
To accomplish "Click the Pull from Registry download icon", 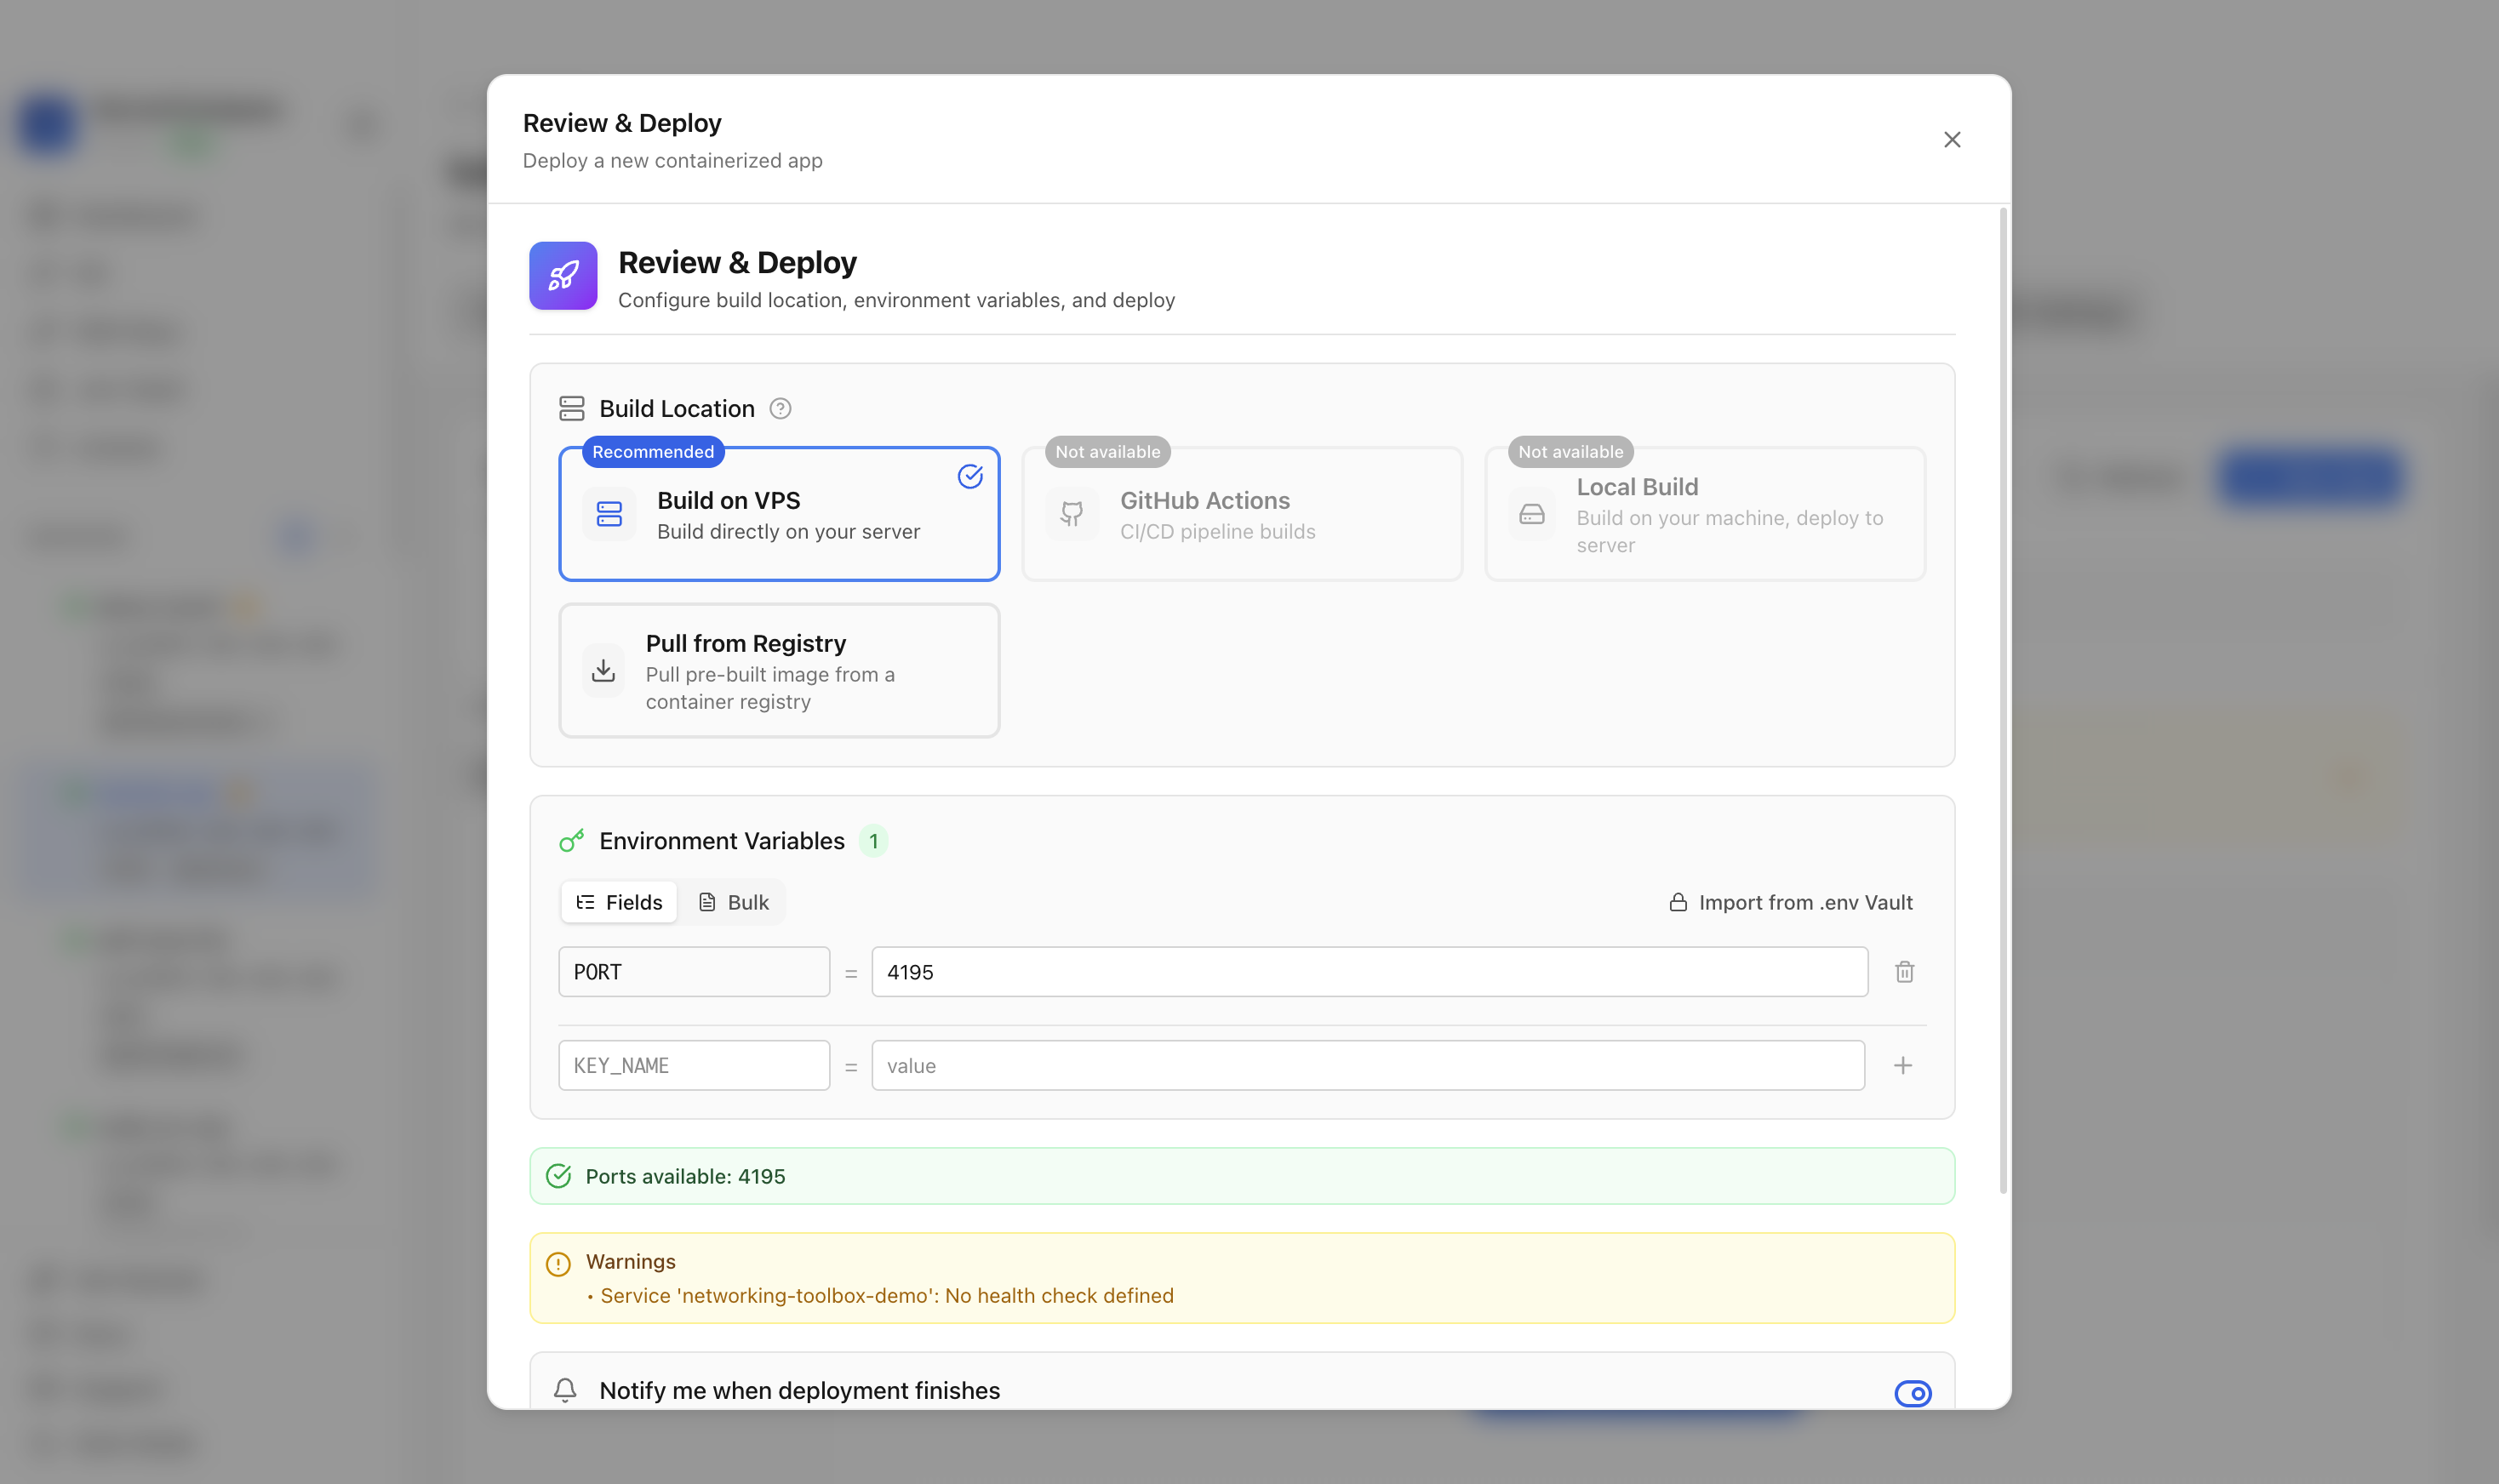I will [603, 671].
